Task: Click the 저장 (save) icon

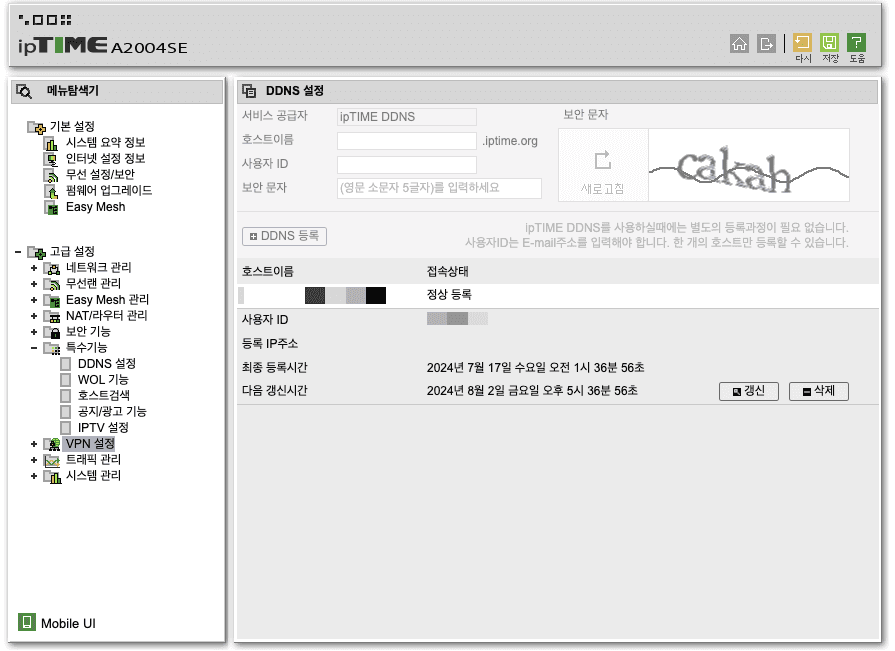Action: point(830,42)
